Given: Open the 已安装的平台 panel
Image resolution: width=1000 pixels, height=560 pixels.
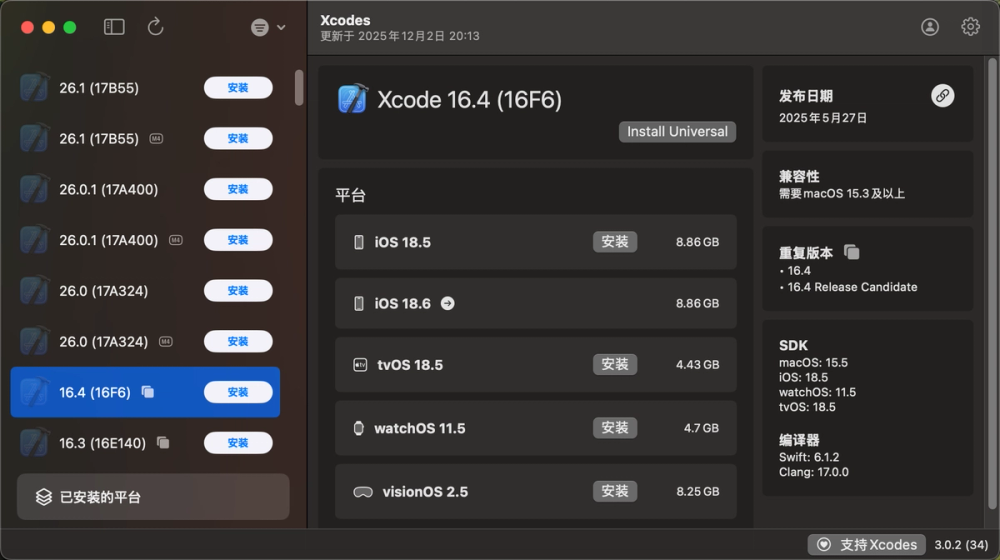Looking at the screenshot, I should [153, 497].
